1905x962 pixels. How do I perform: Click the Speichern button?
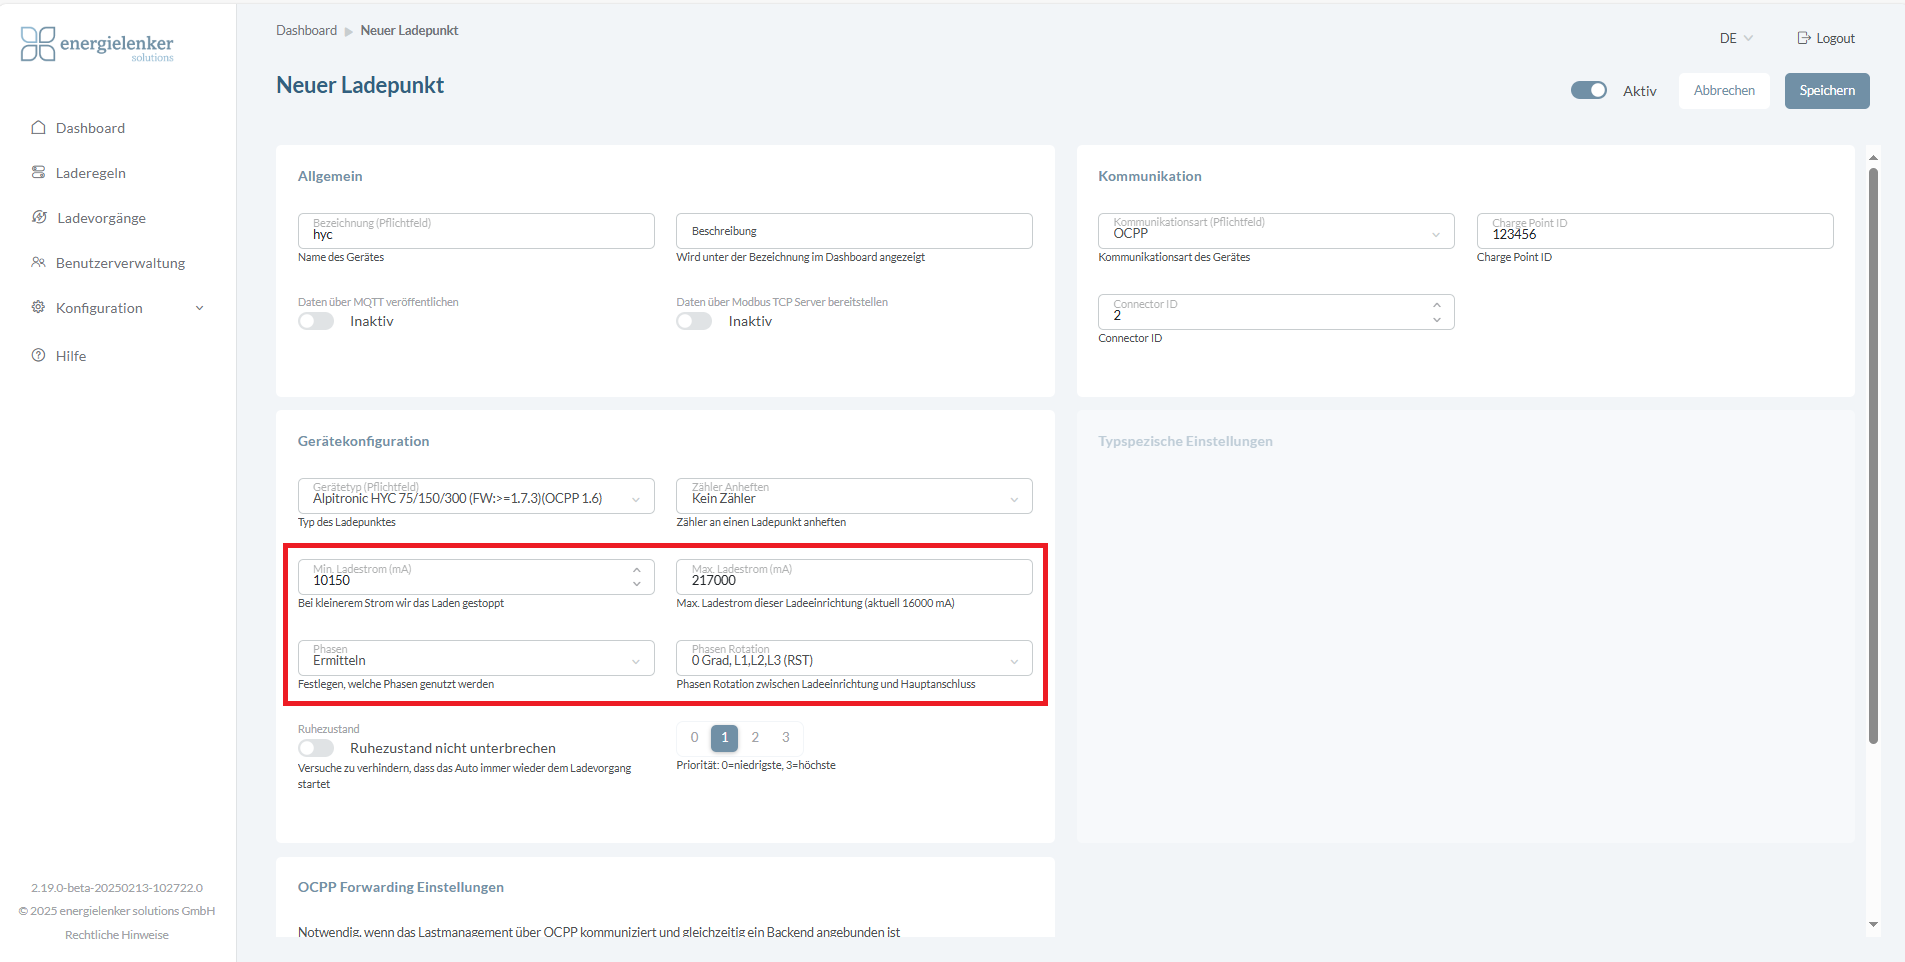[x=1827, y=91]
